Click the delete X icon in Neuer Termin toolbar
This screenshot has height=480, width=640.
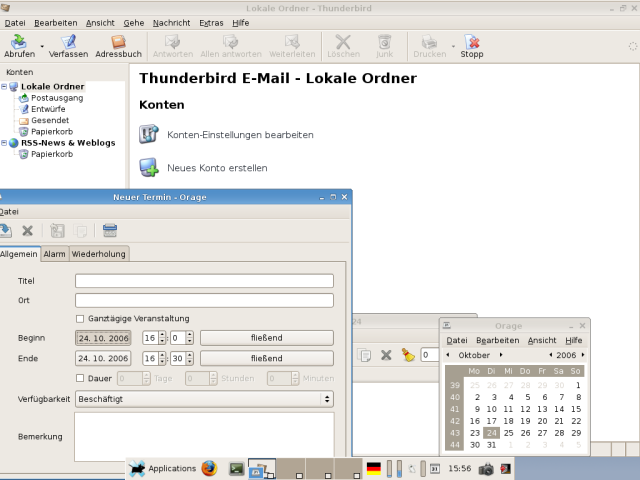click(x=27, y=231)
